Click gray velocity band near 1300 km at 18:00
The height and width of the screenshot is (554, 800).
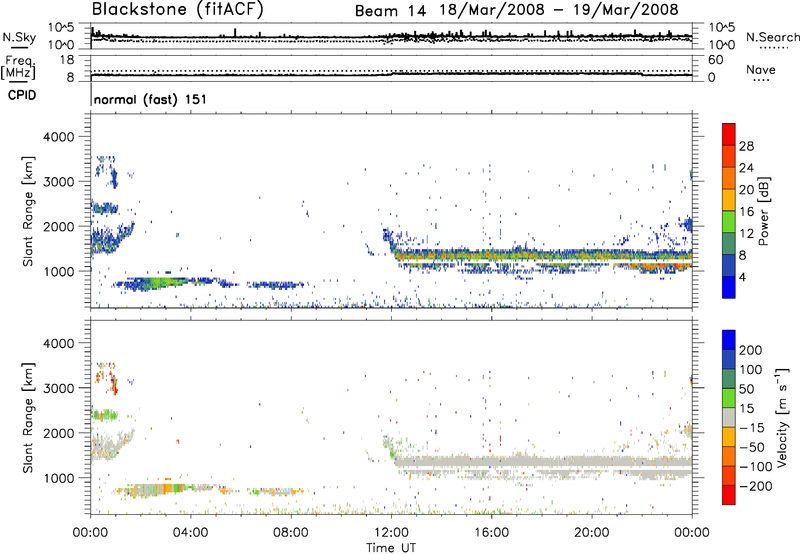[541, 462]
